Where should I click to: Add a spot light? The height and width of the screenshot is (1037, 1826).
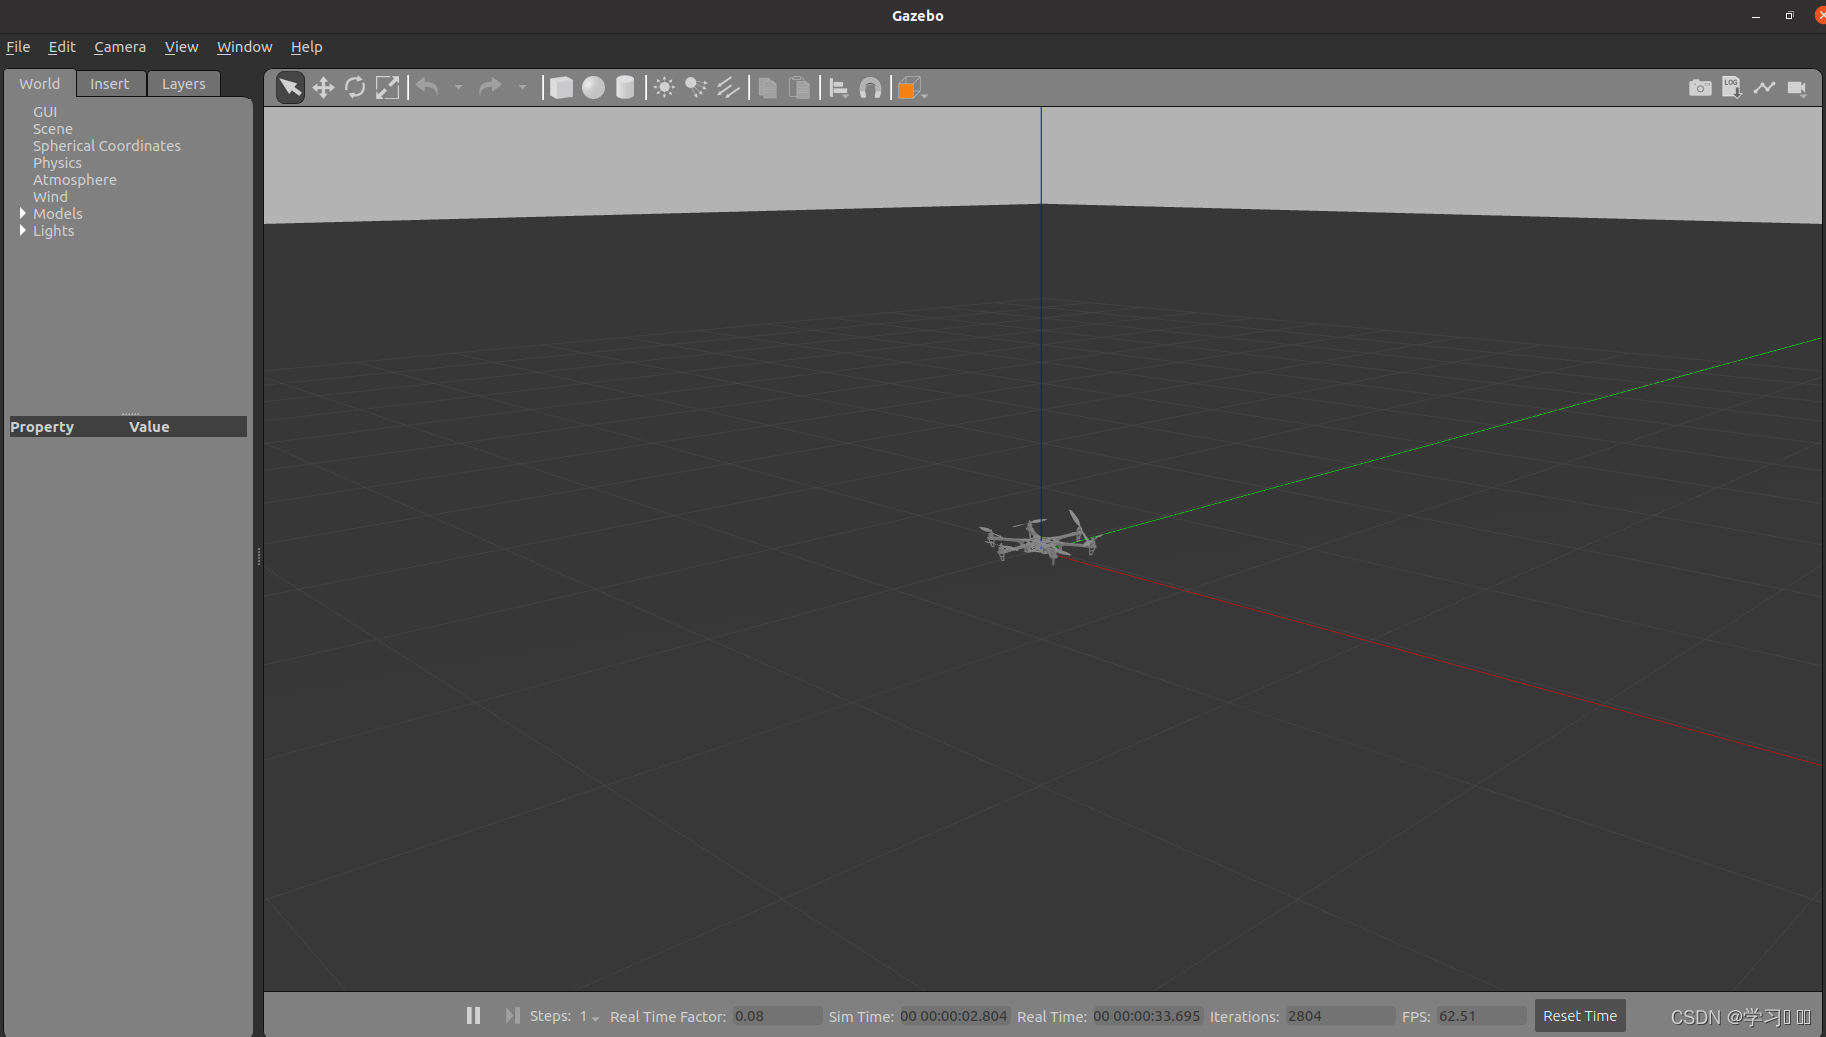696,88
